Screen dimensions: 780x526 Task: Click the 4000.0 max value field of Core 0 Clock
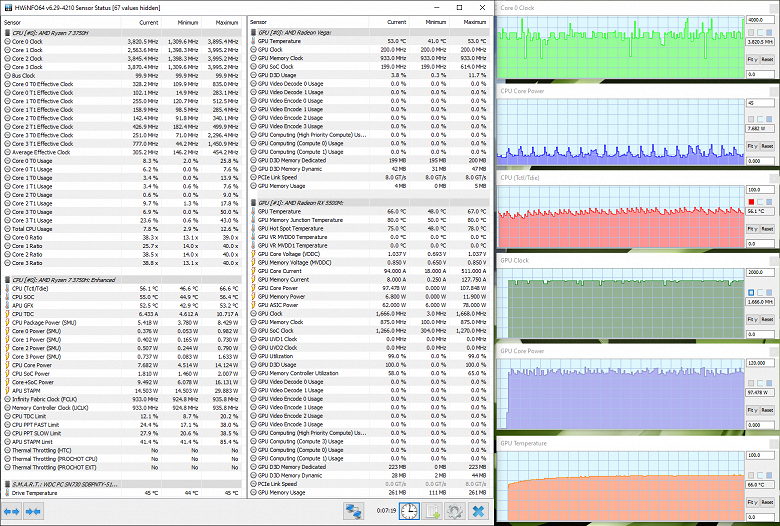click(x=760, y=20)
